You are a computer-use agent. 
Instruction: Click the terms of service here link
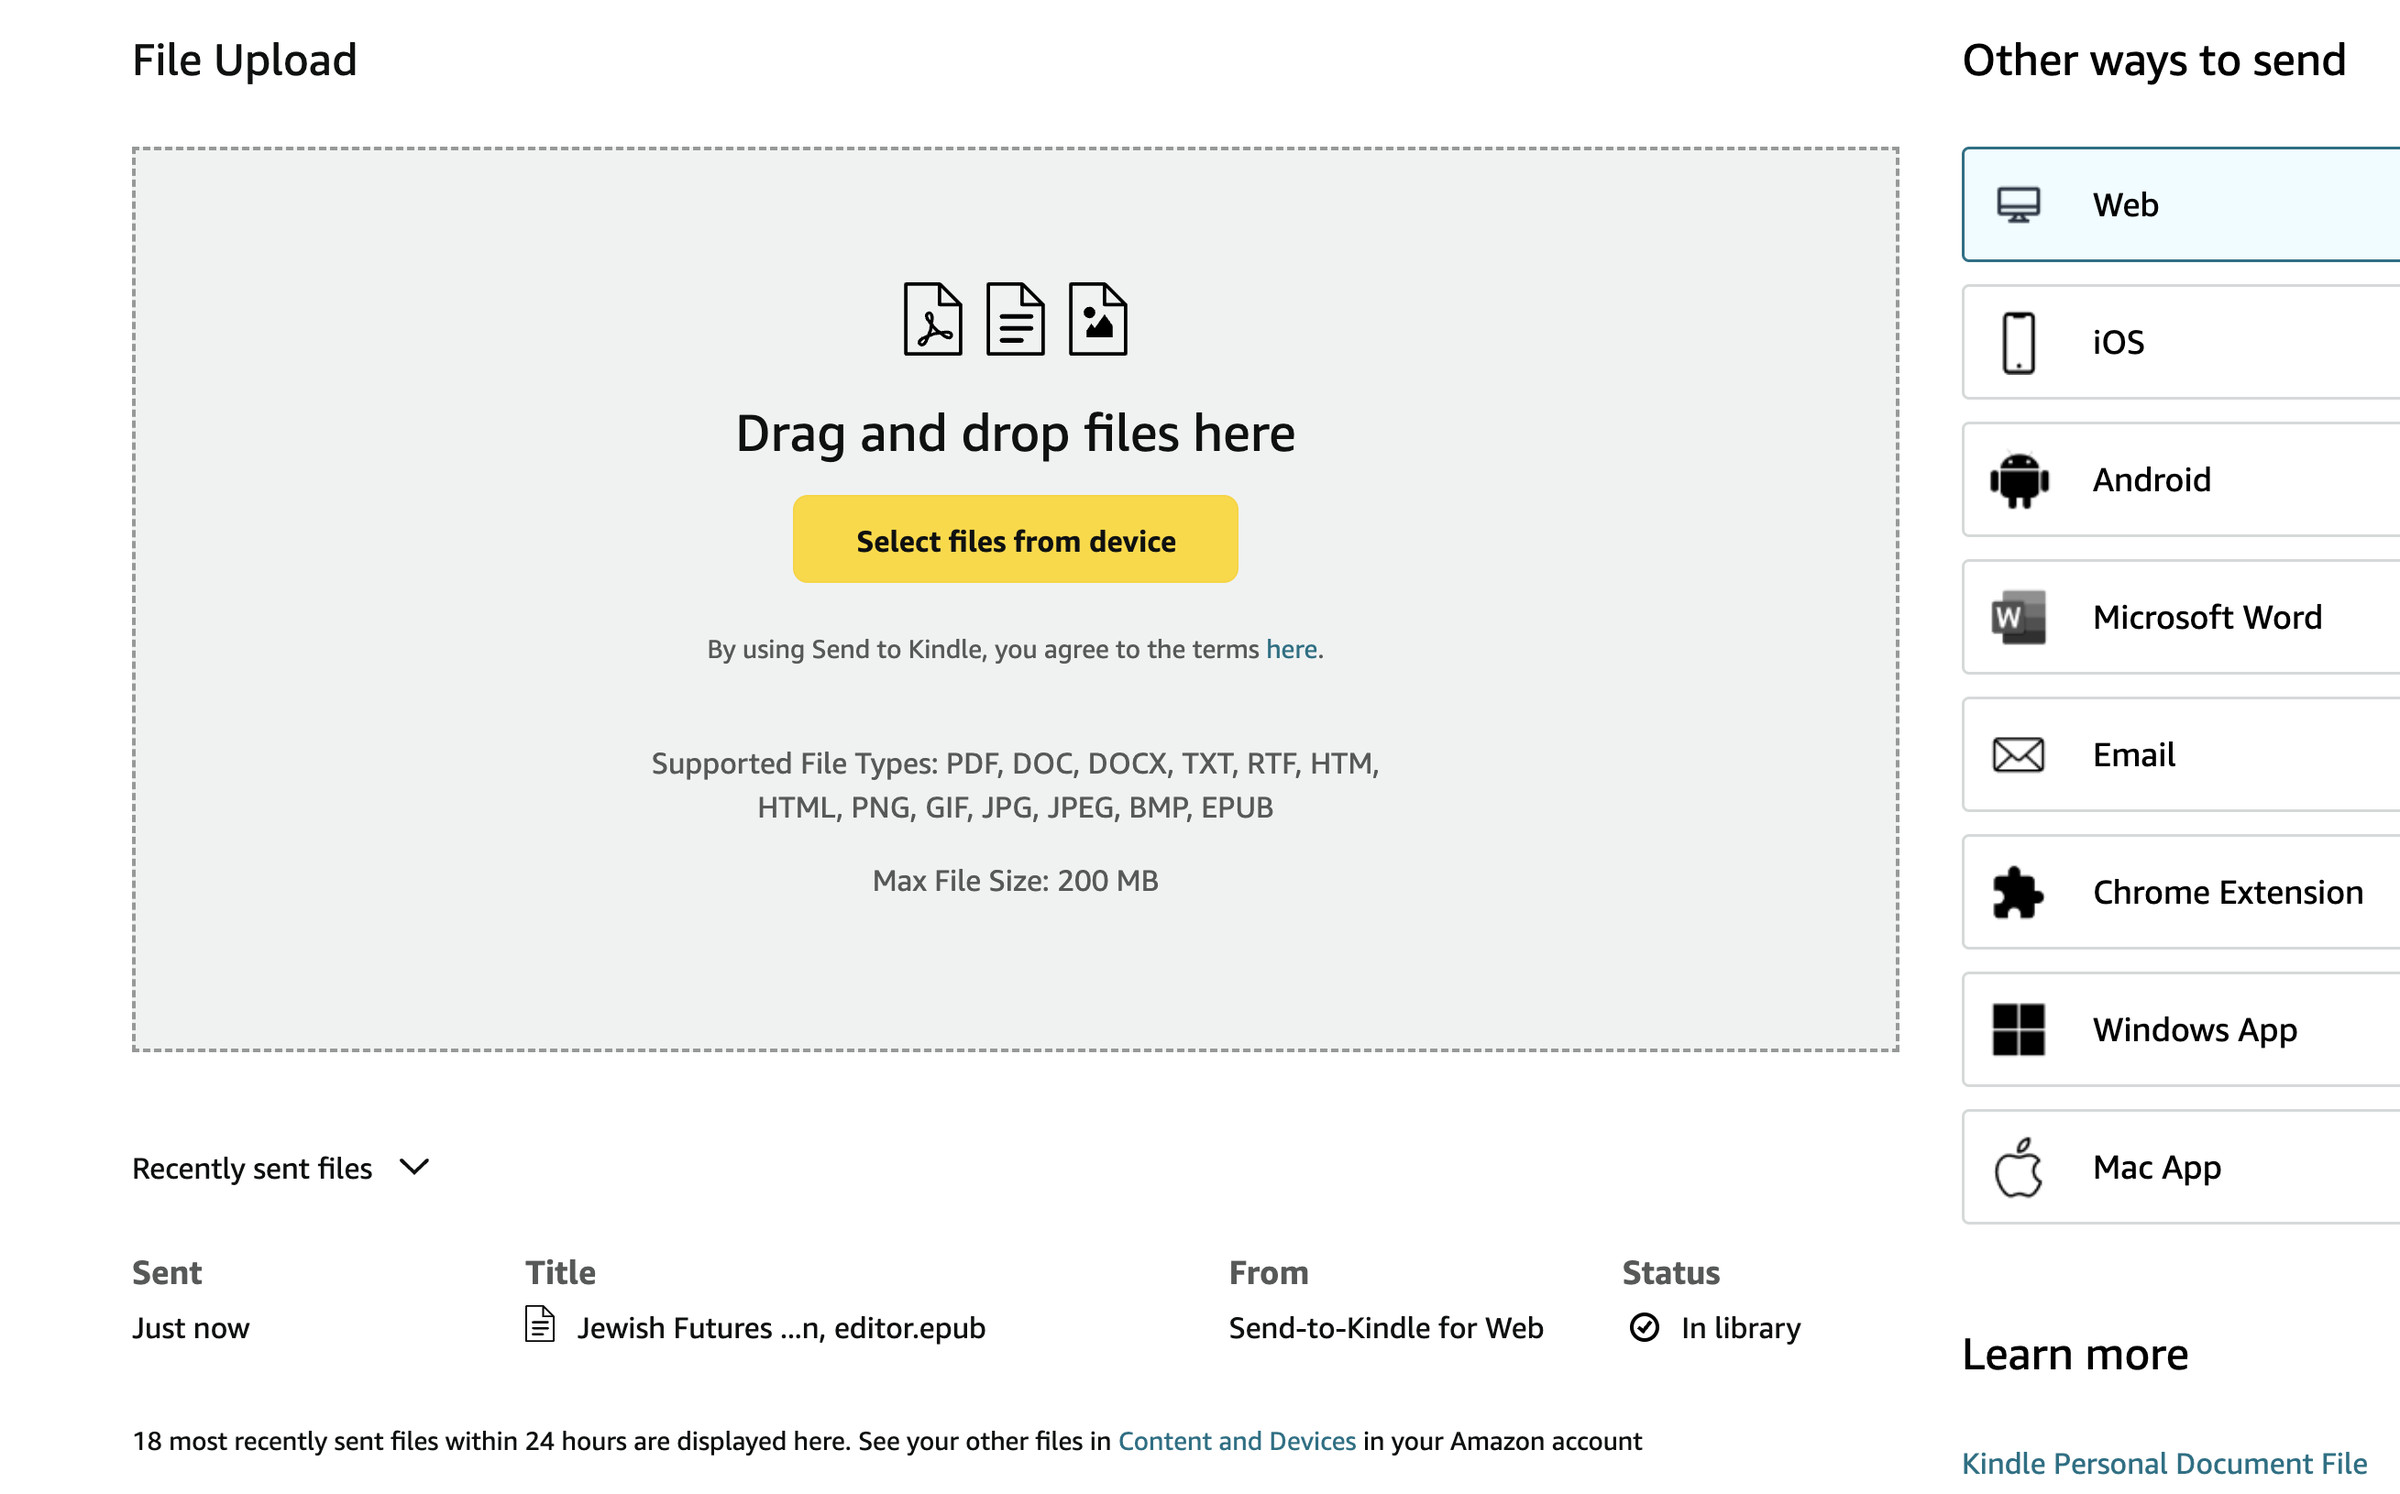click(x=1290, y=649)
